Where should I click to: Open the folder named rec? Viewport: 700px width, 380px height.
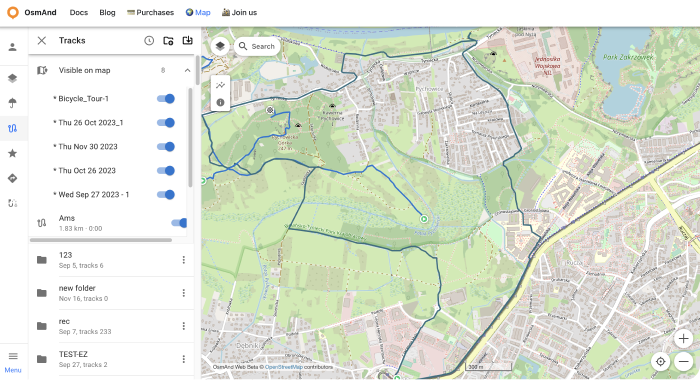click(64, 321)
